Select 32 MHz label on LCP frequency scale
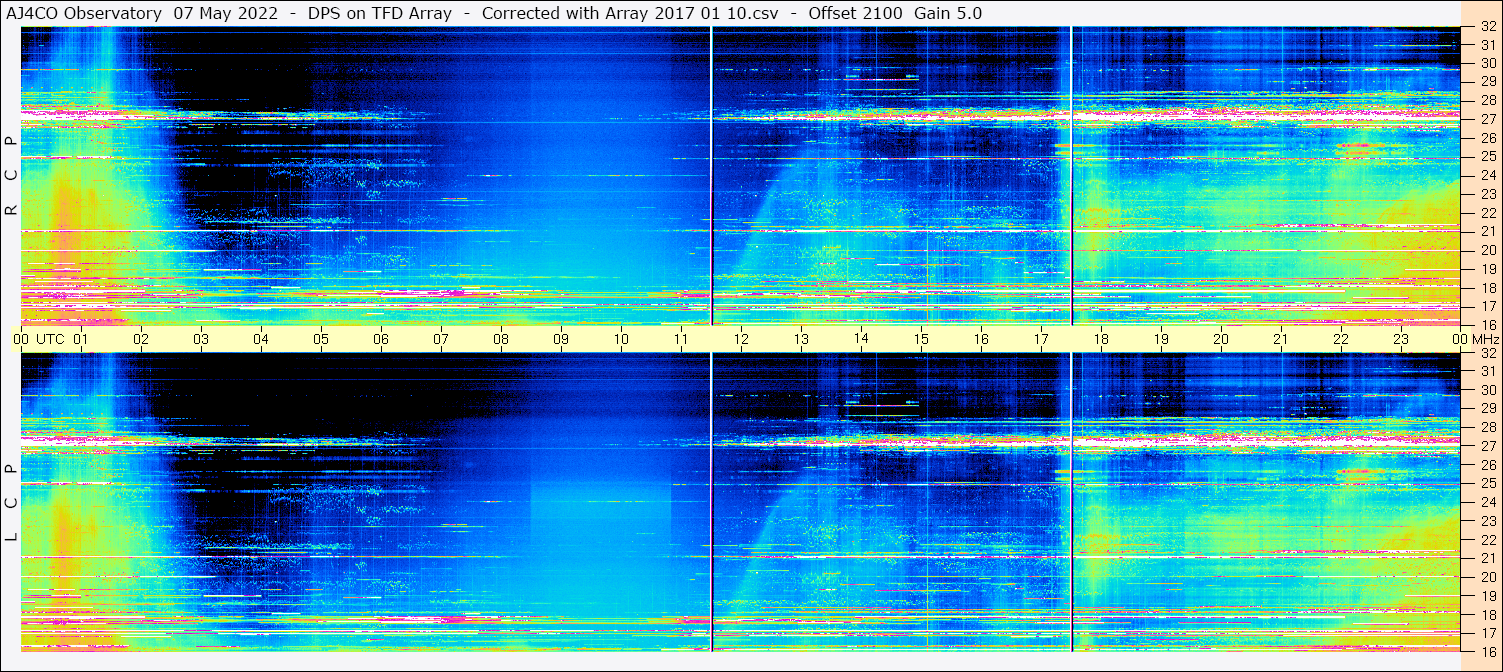This screenshot has height=672, width=1503. [1487, 353]
